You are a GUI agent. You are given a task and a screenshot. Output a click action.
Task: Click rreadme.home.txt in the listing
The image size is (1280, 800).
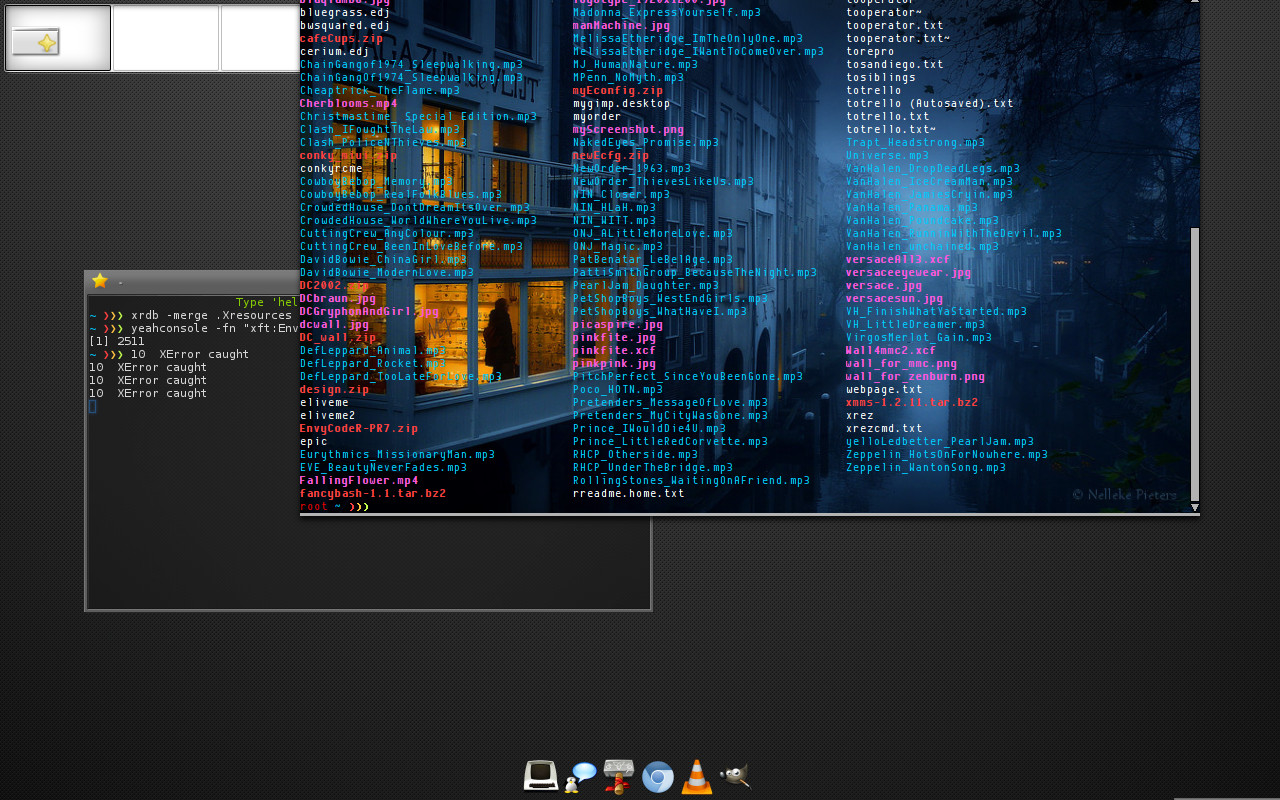628,493
